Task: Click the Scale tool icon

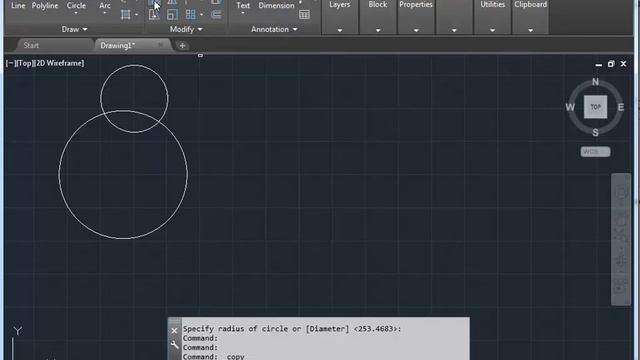Action: click(172, 15)
